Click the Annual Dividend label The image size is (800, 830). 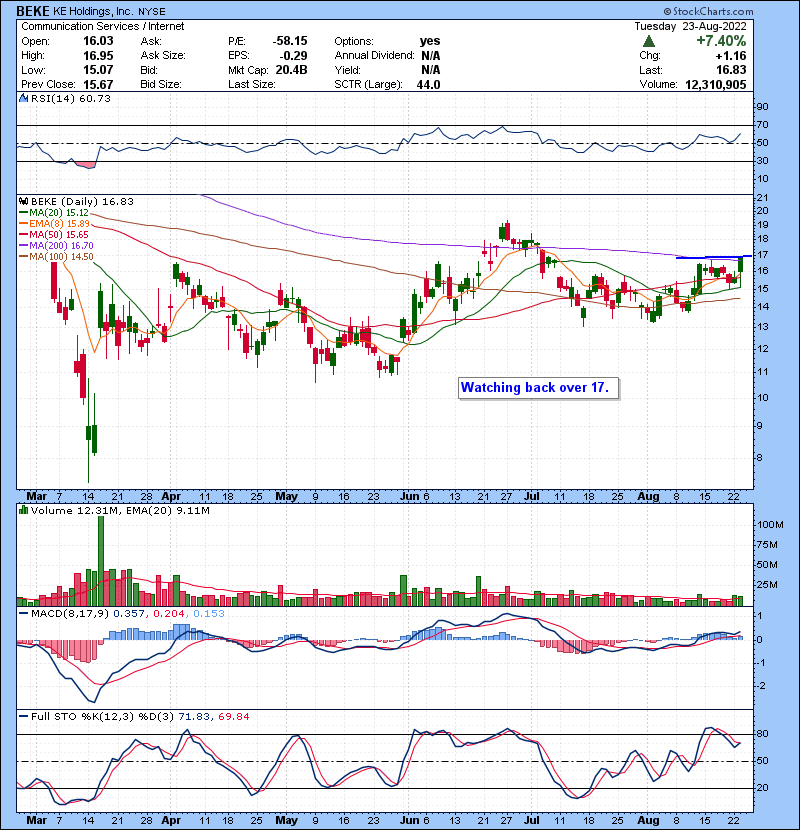click(374, 56)
